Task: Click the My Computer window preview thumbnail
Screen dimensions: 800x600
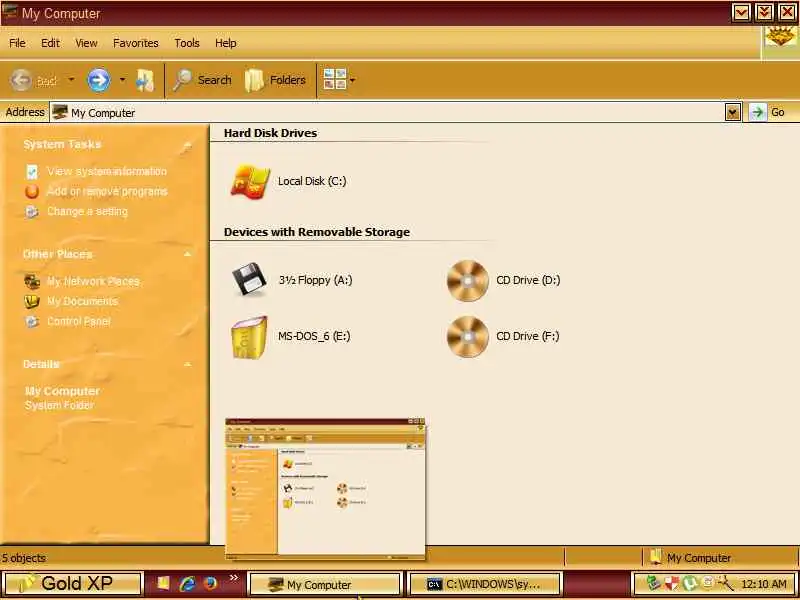Action: (325, 489)
